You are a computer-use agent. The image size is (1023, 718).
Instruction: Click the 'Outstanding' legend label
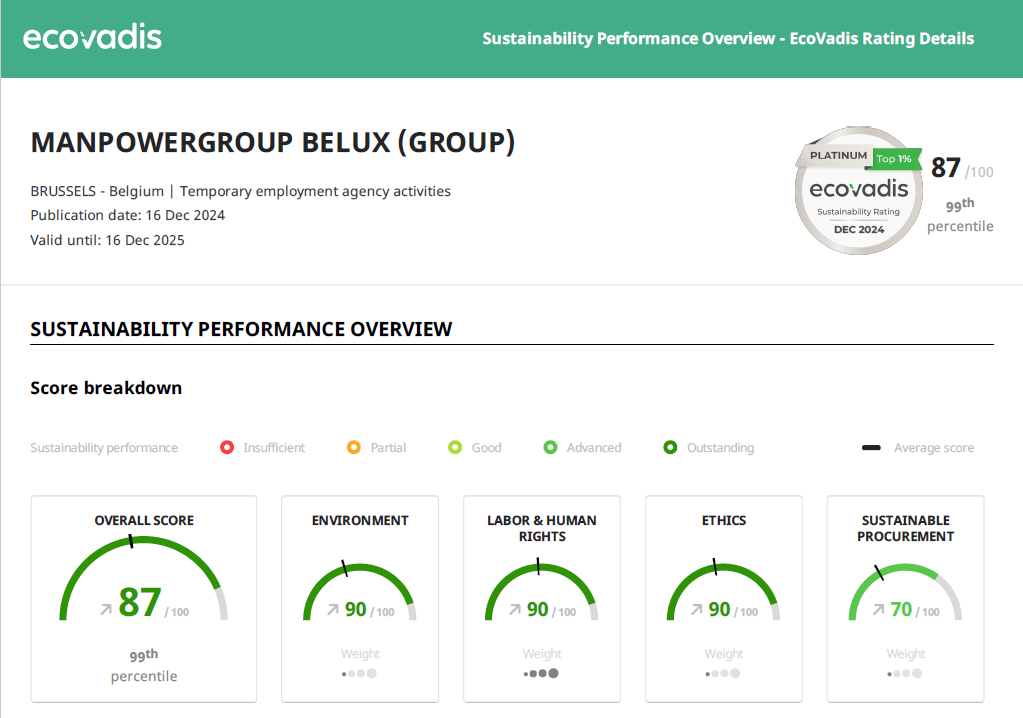coord(720,447)
